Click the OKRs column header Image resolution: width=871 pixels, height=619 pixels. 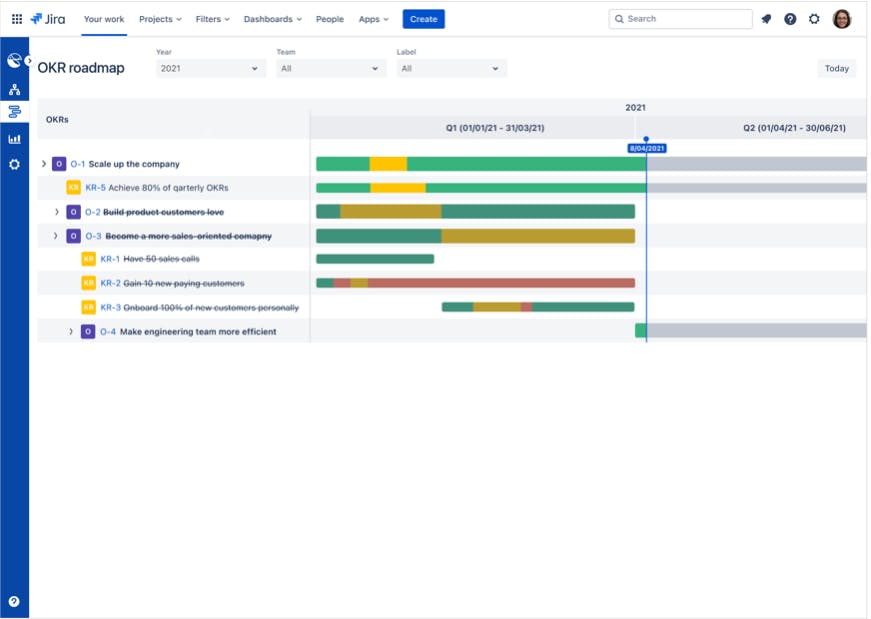(x=57, y=119)
